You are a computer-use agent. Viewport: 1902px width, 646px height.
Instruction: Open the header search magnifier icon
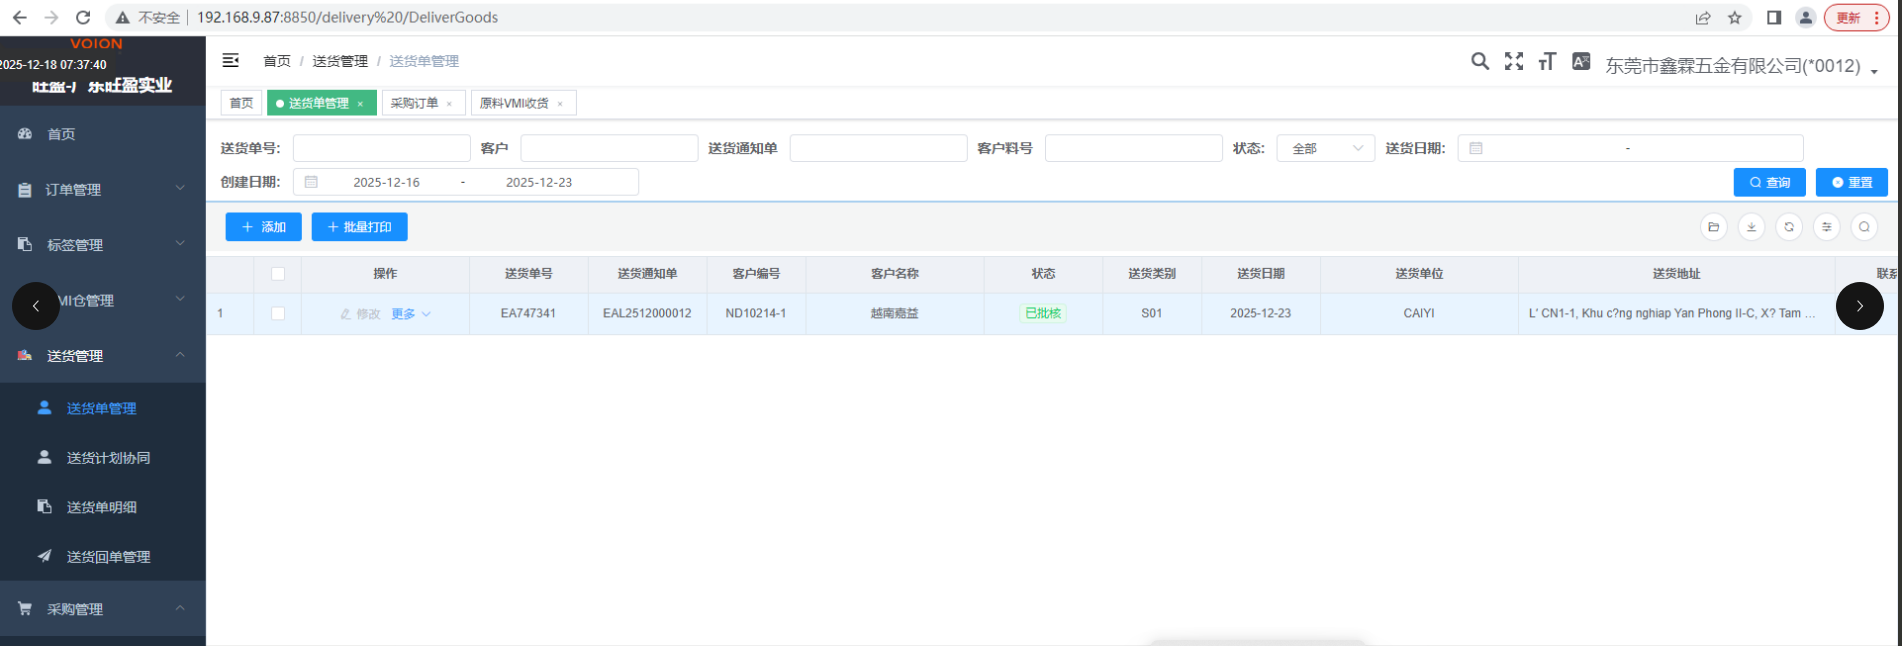(1480, 61)
